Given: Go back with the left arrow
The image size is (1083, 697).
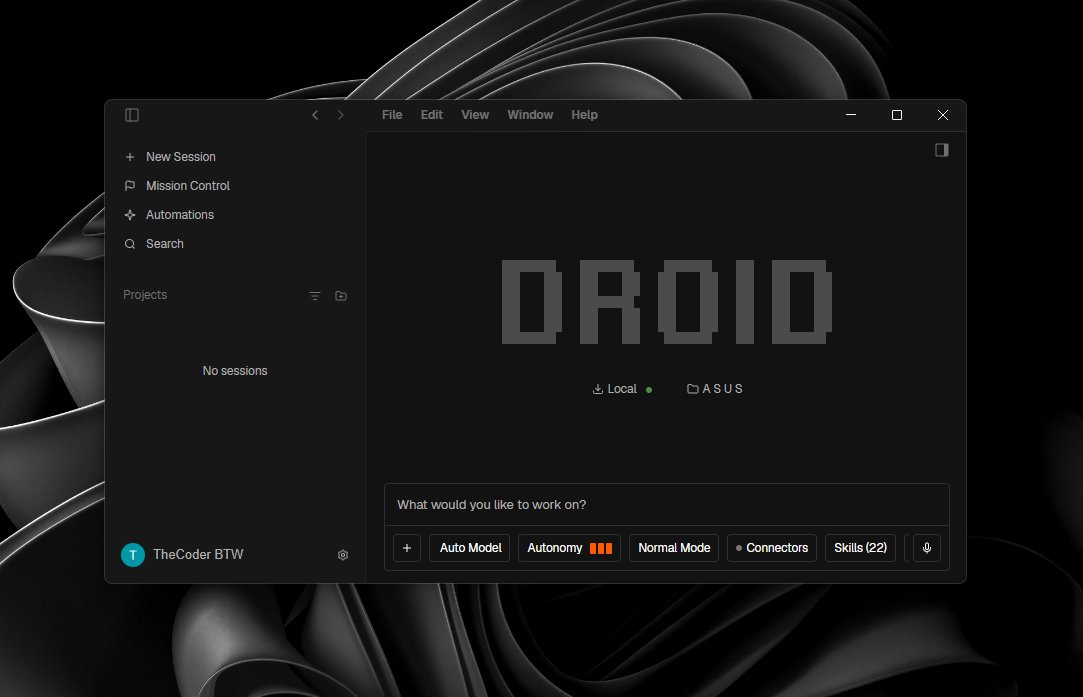Looking at the screenshot, I should (315, 115).
